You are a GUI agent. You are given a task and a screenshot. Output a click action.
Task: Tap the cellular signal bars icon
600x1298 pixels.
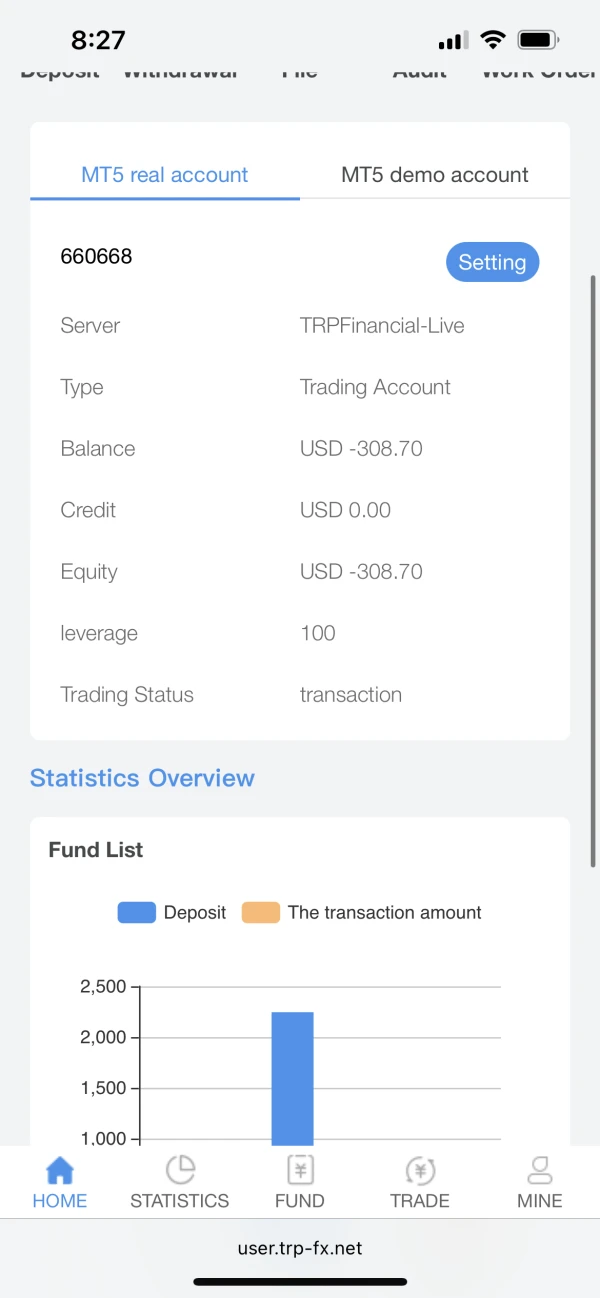(453, 41)
